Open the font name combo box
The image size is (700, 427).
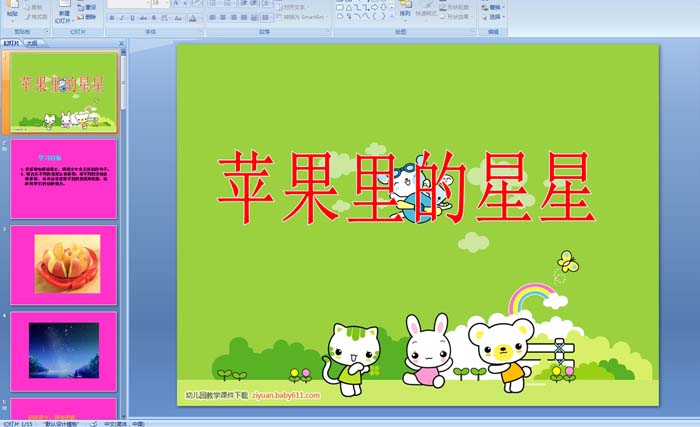pyautogui.click(x=129, y=4)
